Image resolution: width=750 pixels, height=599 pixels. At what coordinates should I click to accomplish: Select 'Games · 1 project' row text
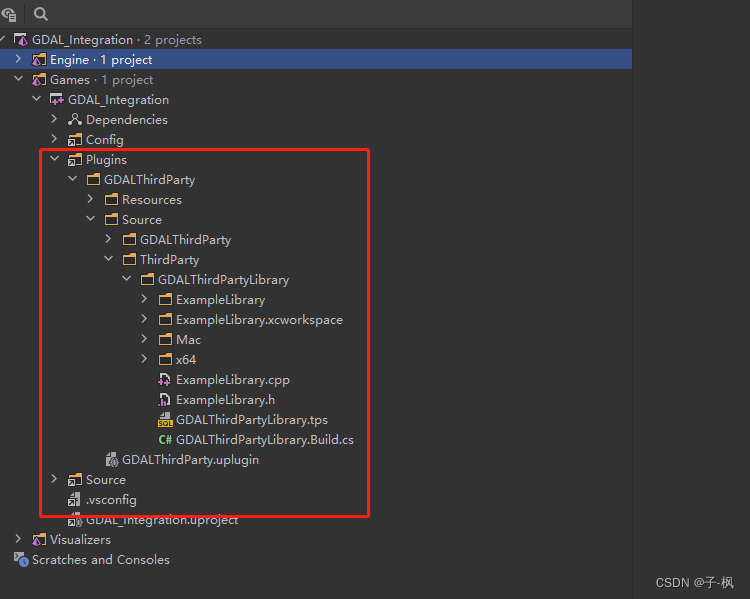(x=101, y=80)
